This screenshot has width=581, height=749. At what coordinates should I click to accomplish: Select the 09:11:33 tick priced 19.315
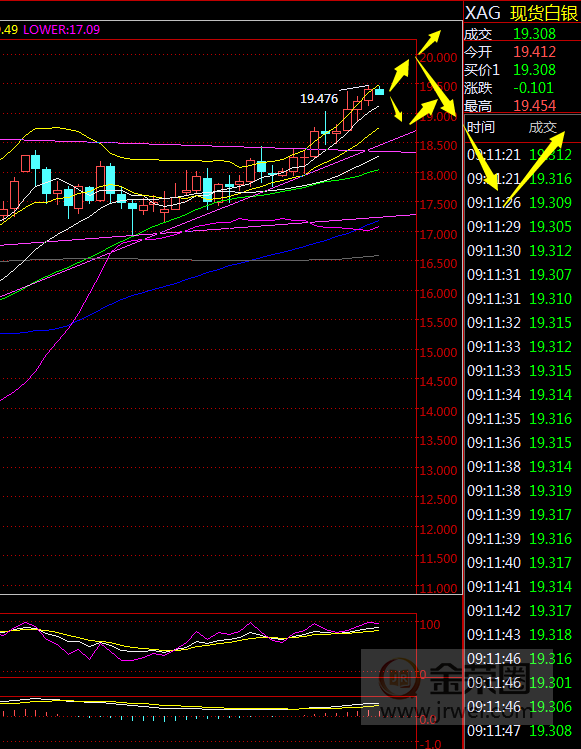pyautogui.click(x=519, y=371)
